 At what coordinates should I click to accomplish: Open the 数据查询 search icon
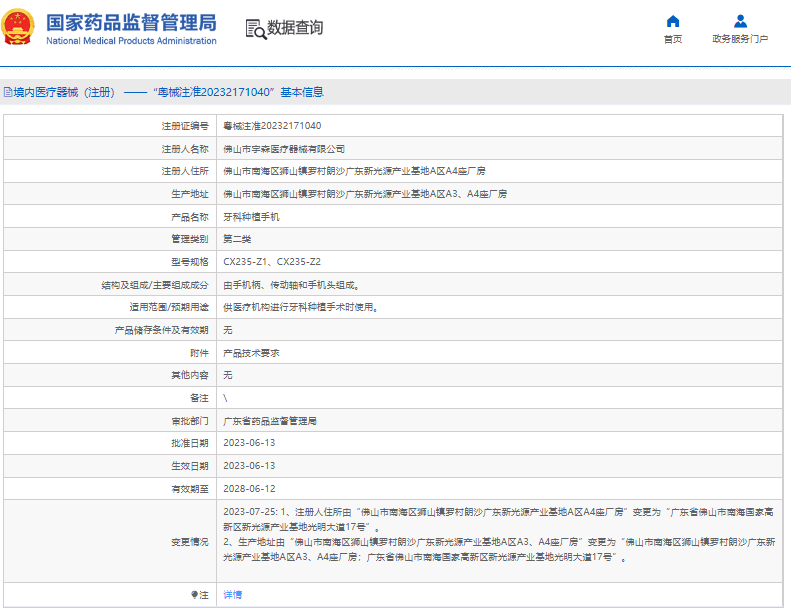pyautogui.click(x=256, y=29)
